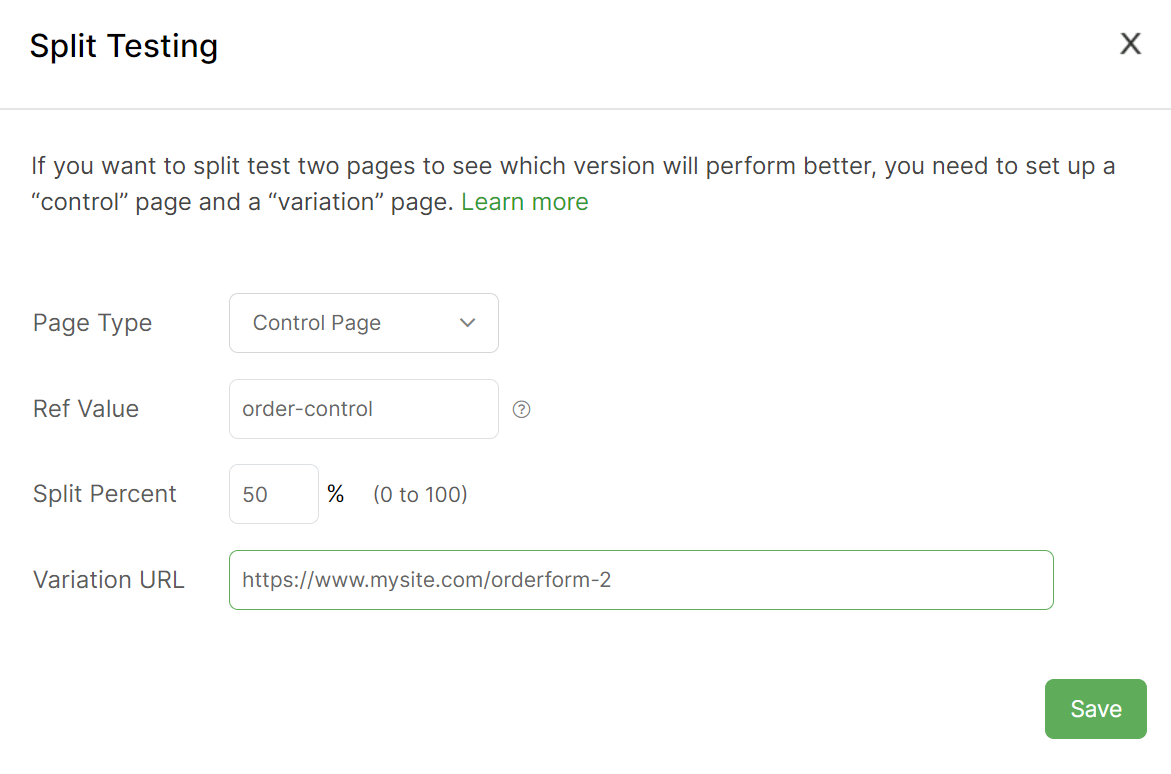
Task: Click the percent sign after Split Percent
Action: 336,494
